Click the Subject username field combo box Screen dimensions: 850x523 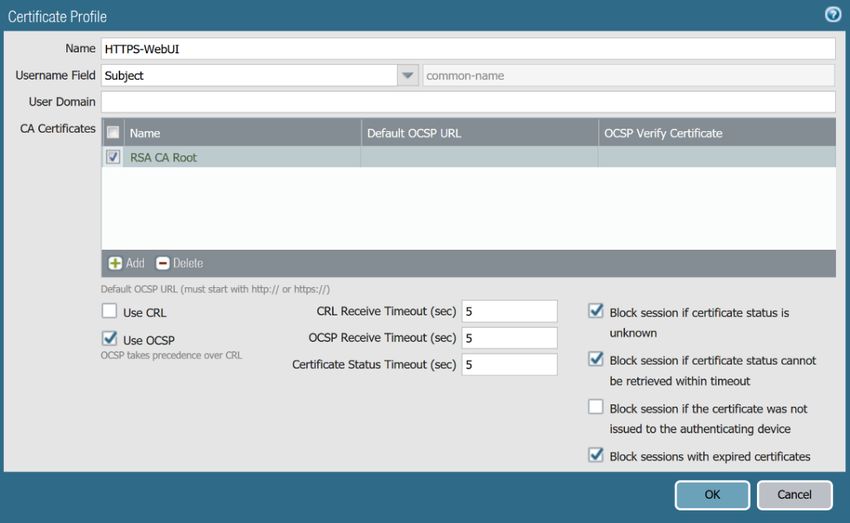pos(249,75)
